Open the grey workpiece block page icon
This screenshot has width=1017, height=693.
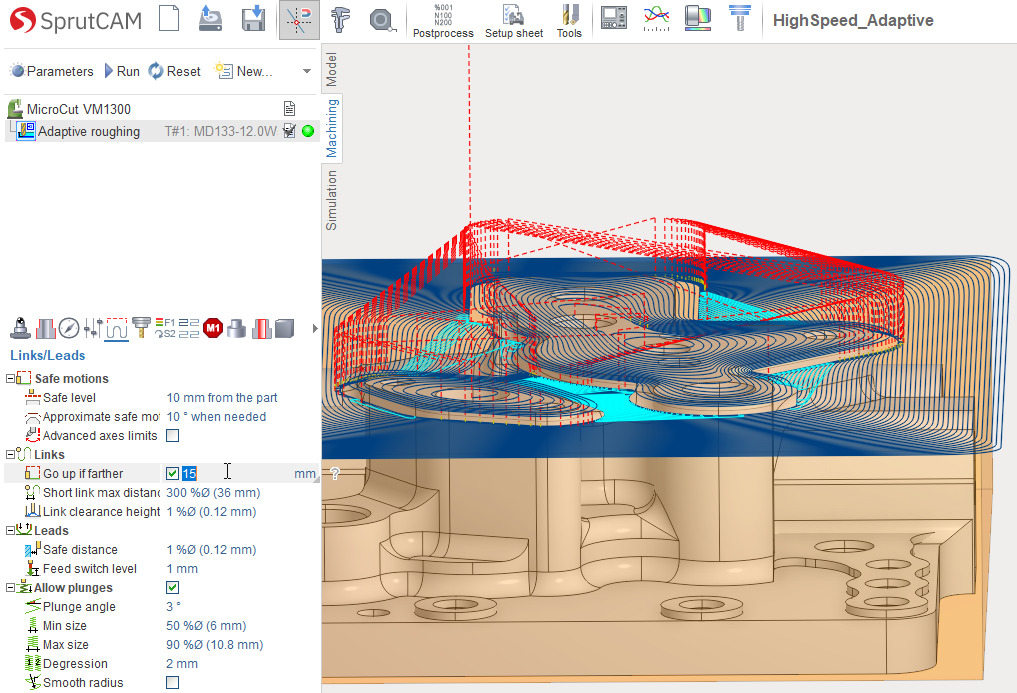pyautogui.click(x=284, y=328)
